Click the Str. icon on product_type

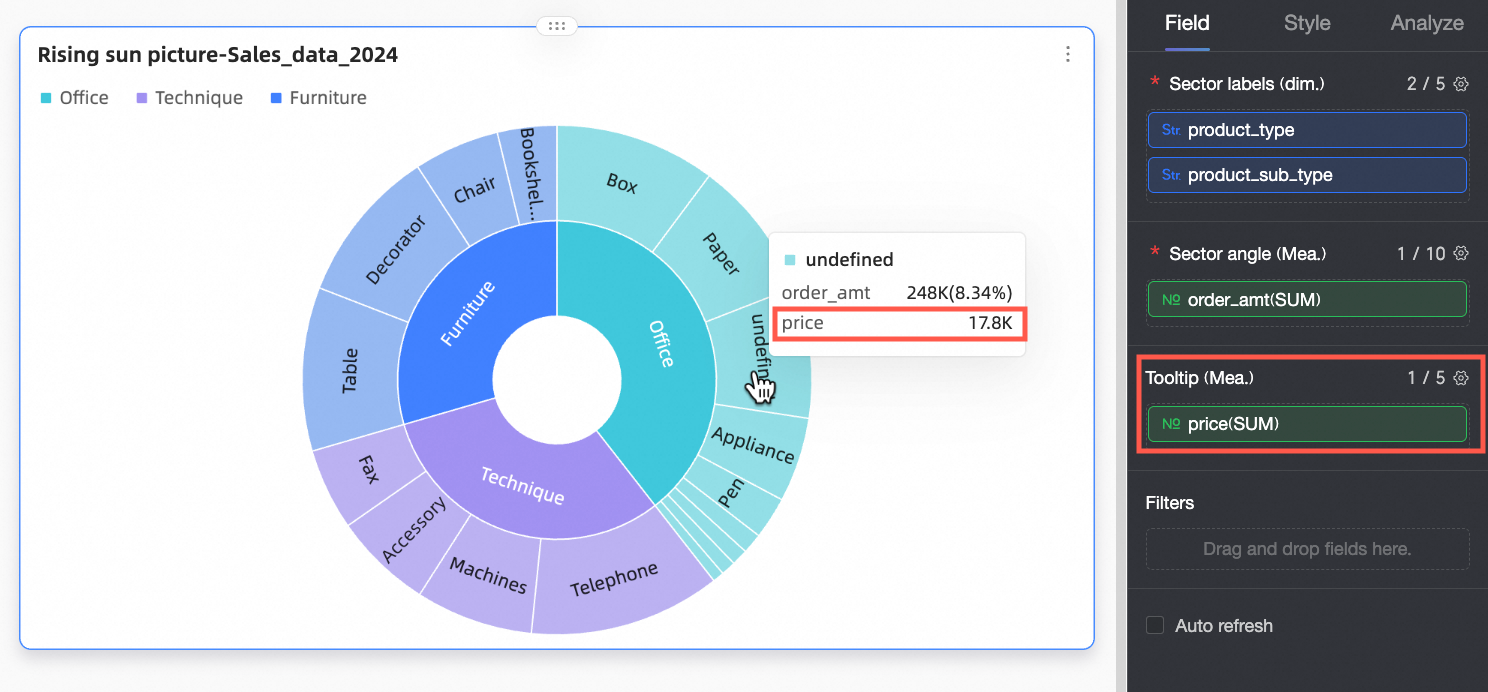click(x=1171, y=130)
